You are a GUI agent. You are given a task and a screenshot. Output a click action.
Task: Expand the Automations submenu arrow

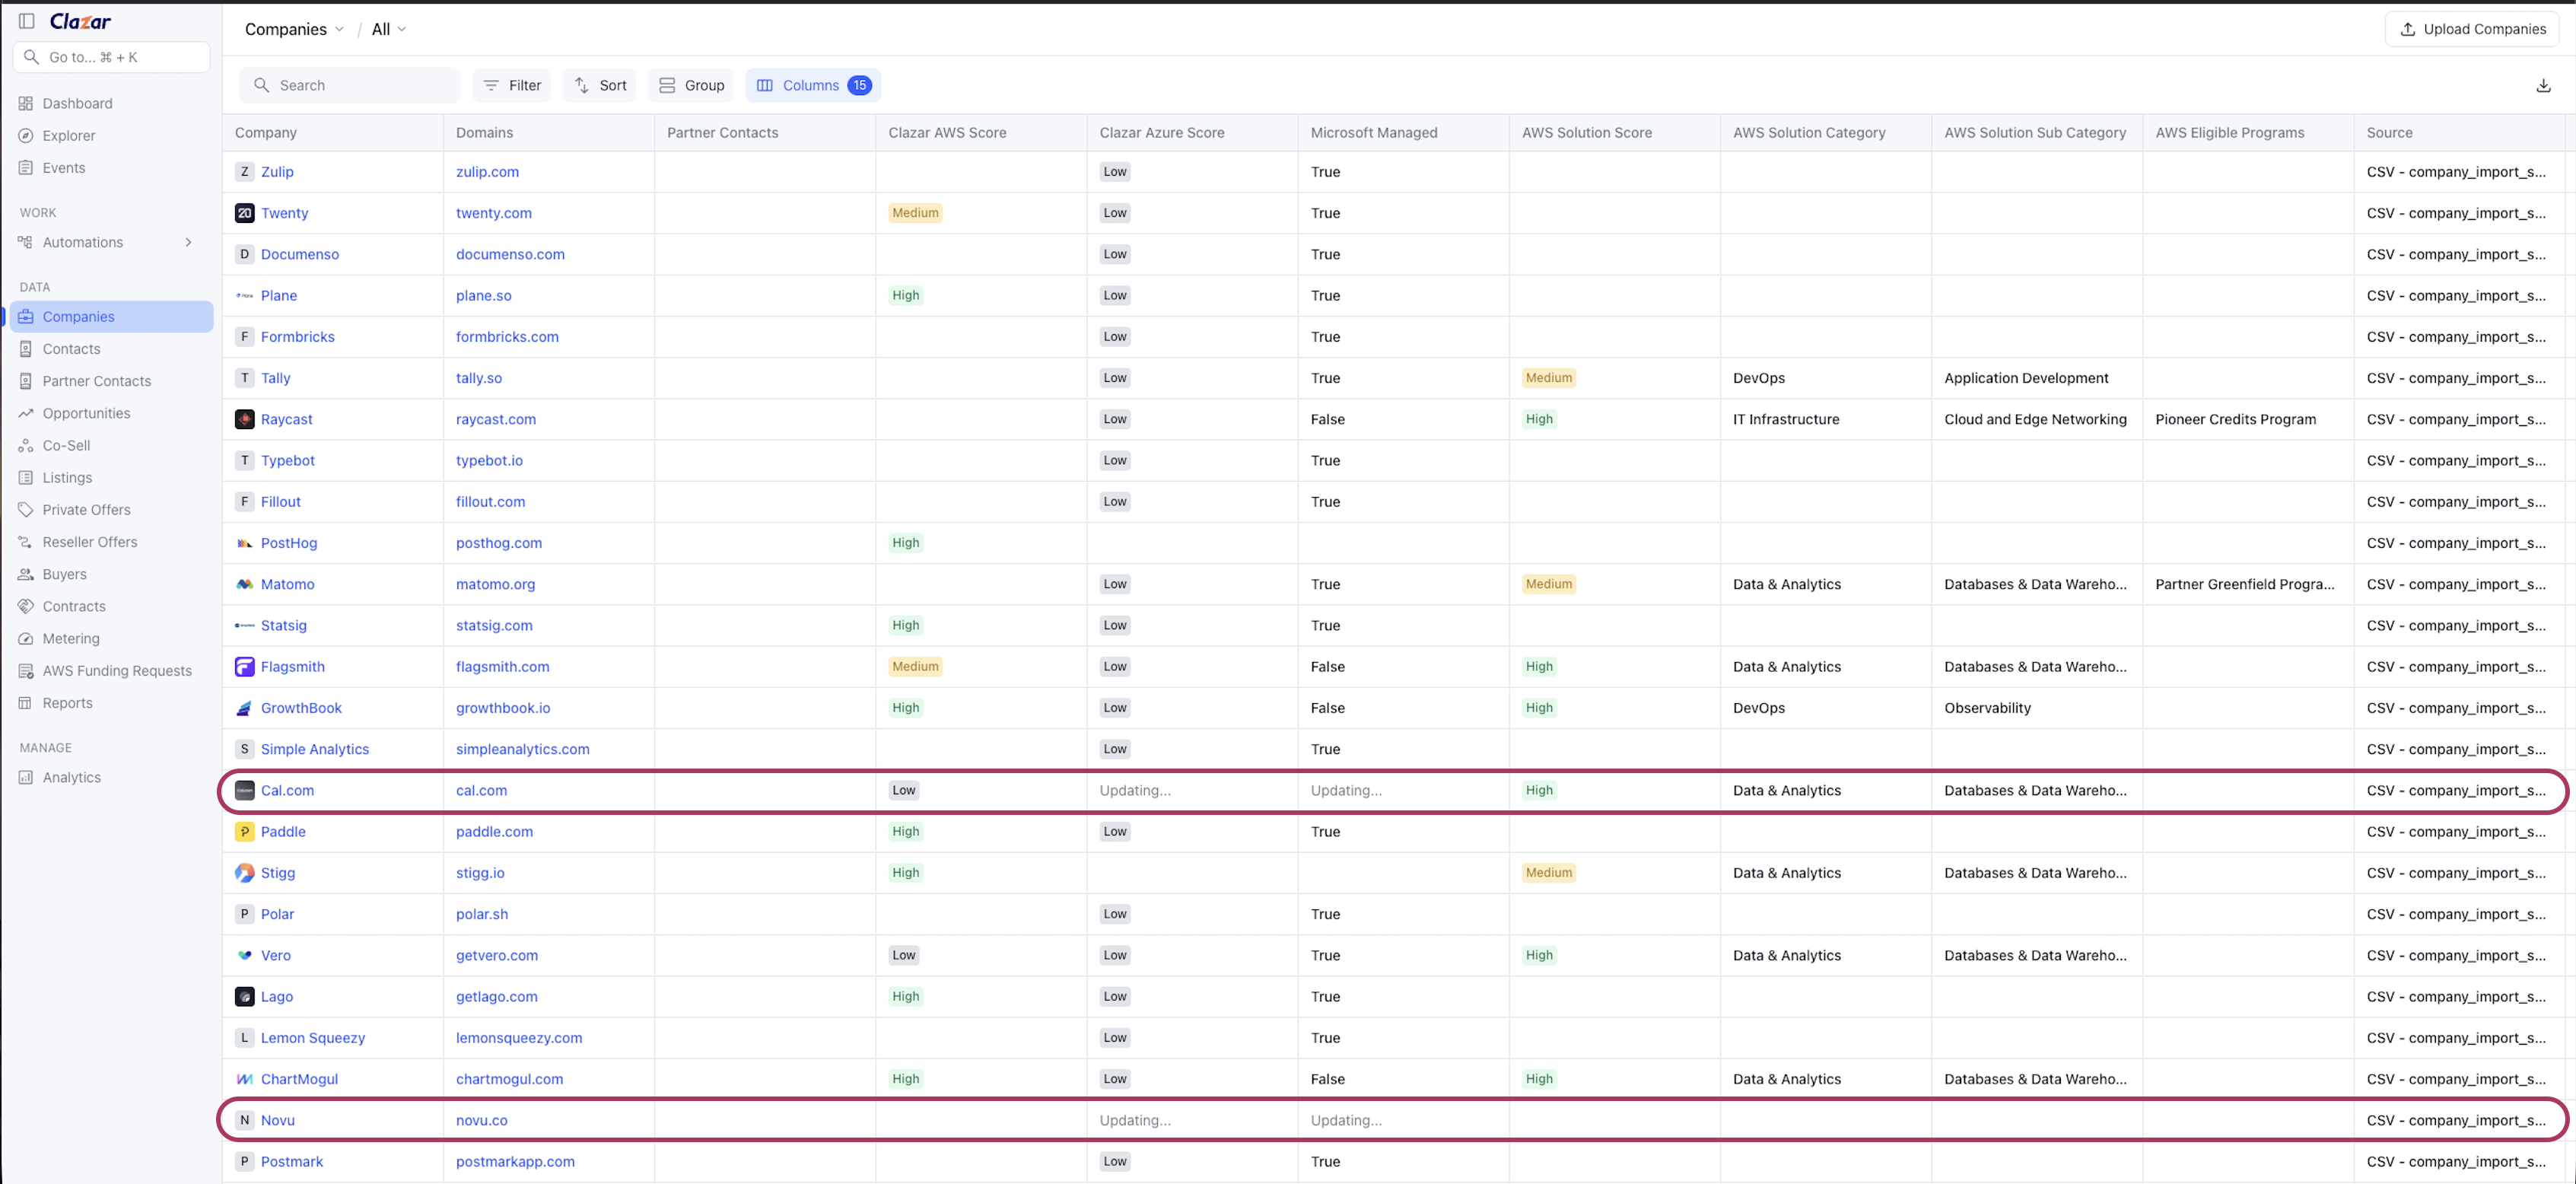pyautogui.click(x=188, y=242)
